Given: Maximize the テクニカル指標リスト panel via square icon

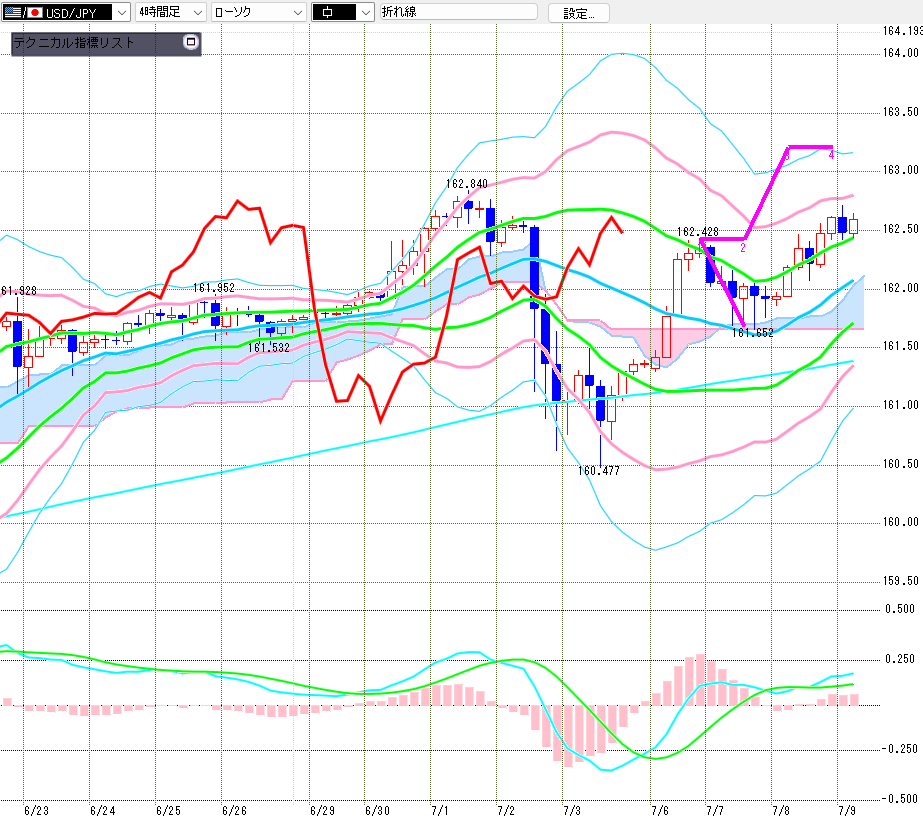Looking at the screenshot, I should point(191,42).
